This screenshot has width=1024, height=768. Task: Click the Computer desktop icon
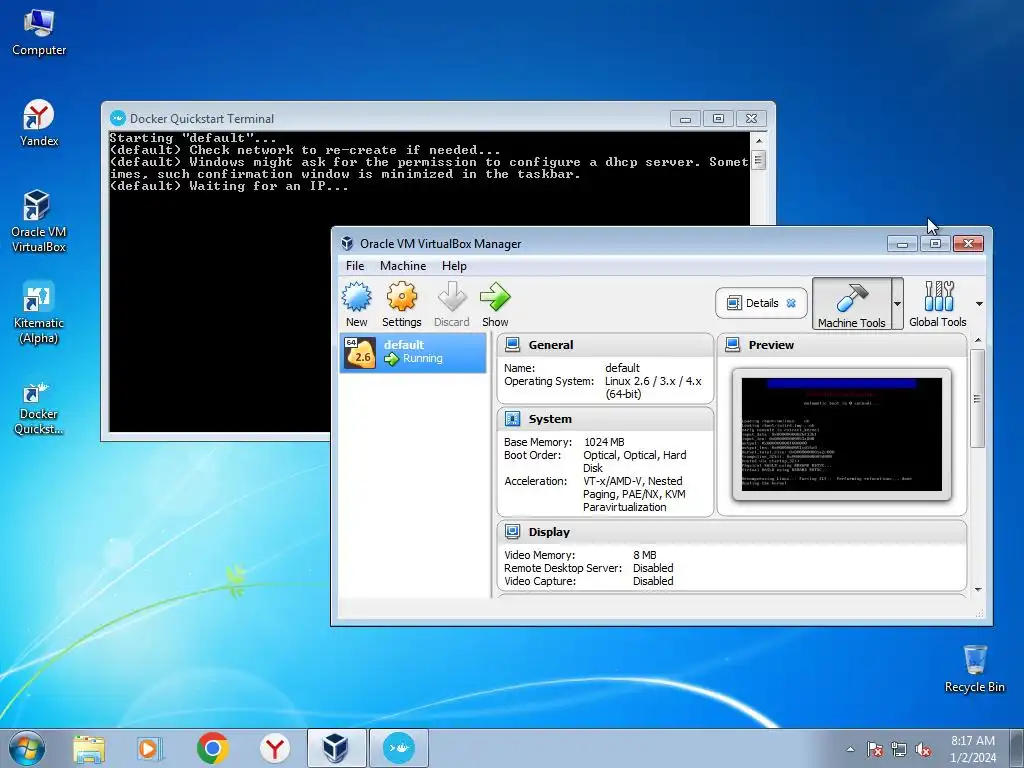pos(39,33)
